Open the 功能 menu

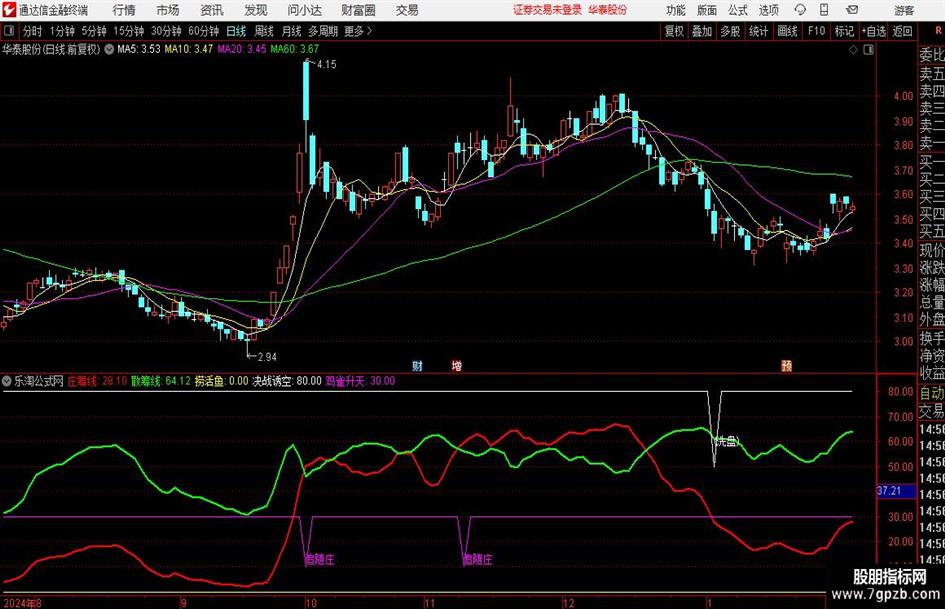pyautogui.click(x=676, y=10)
